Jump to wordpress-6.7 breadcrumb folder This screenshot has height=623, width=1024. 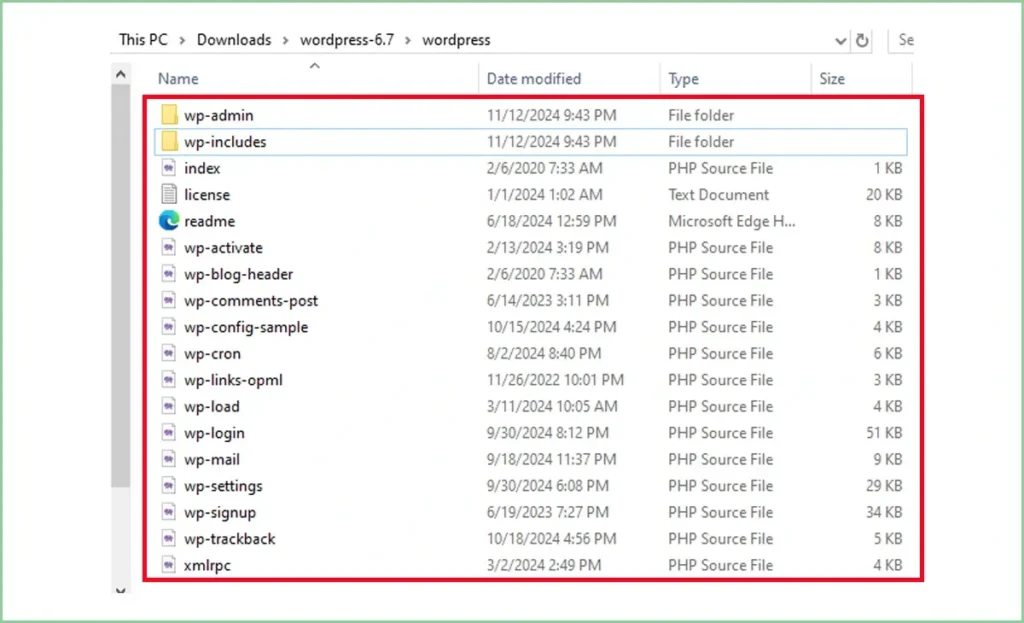tap(347, 40)
